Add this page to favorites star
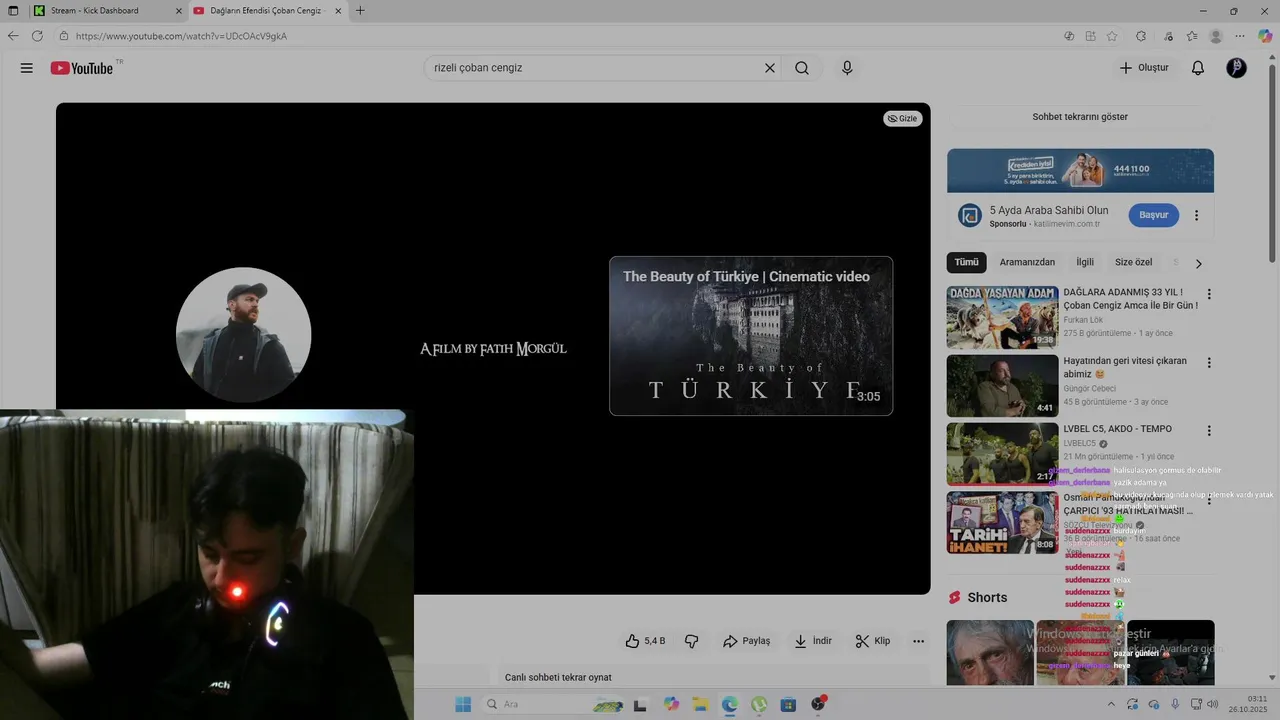 click(x=1112, y=36)
